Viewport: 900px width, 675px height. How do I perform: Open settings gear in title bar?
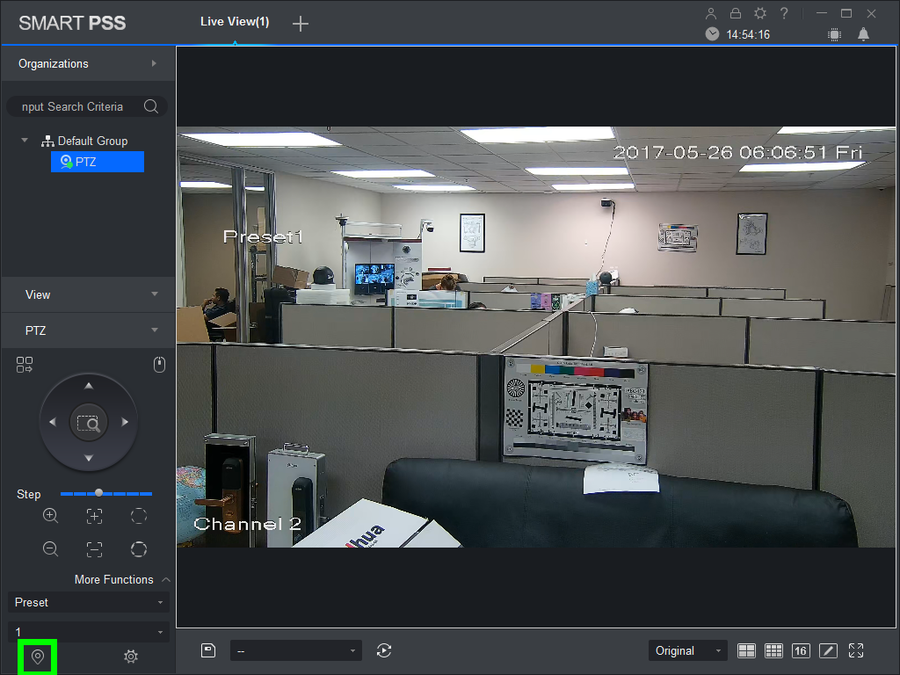coord(760,13)
